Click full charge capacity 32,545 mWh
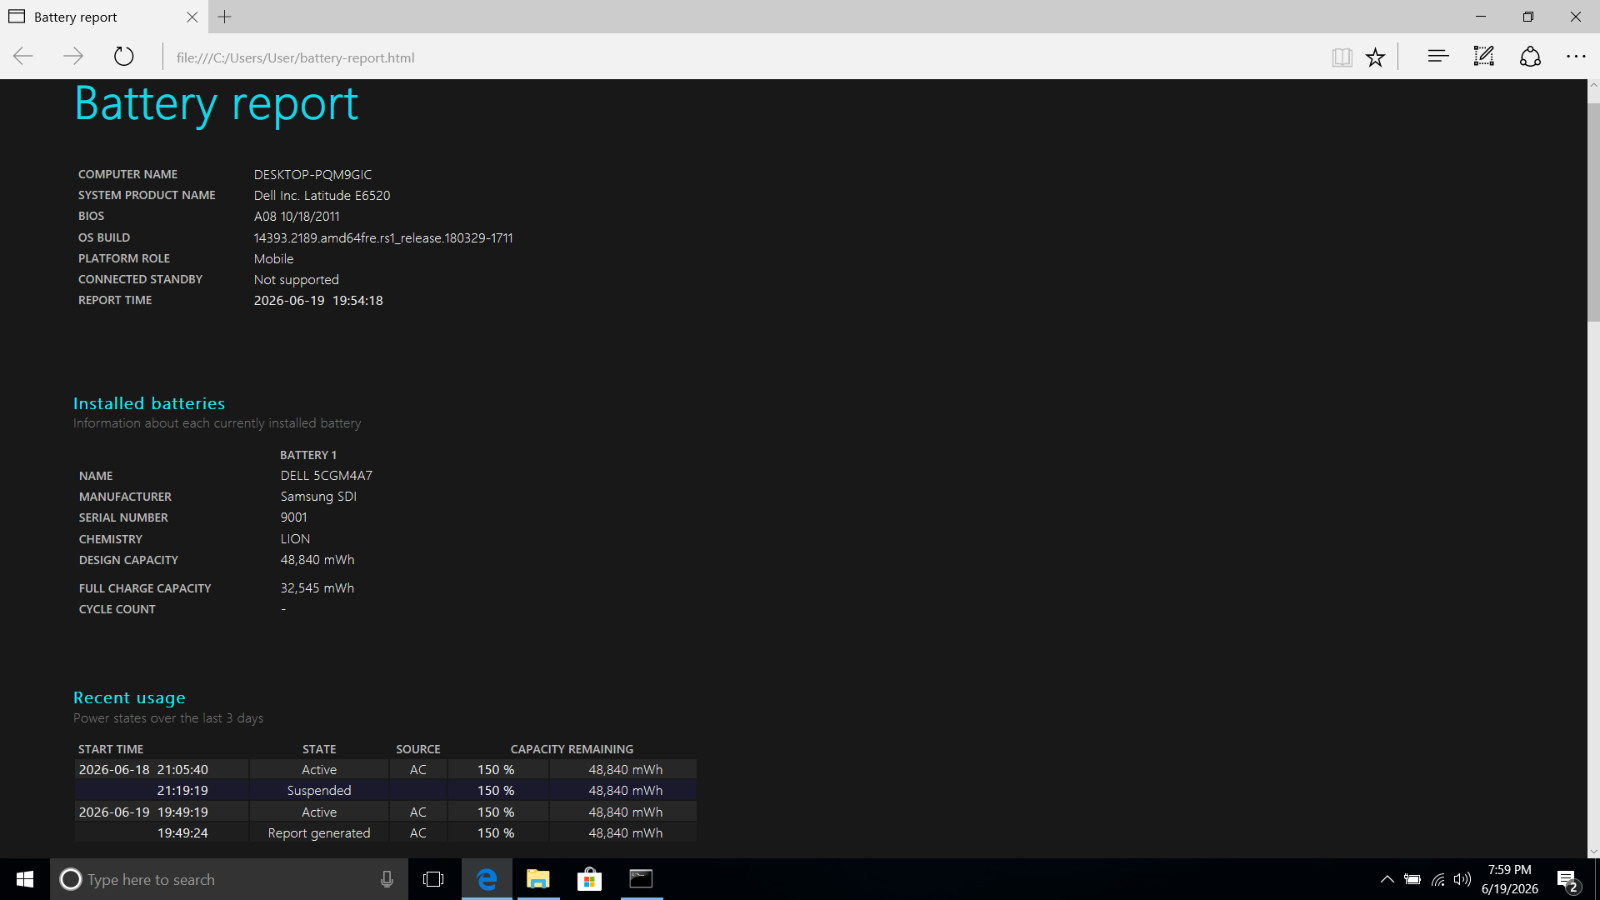1600x900 pixels. tap(317, 588)
